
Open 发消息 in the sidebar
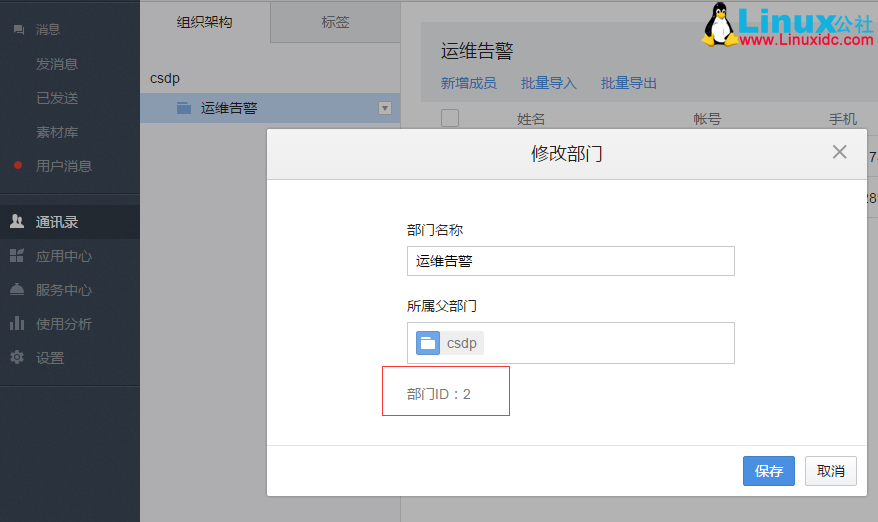(57, 64)
